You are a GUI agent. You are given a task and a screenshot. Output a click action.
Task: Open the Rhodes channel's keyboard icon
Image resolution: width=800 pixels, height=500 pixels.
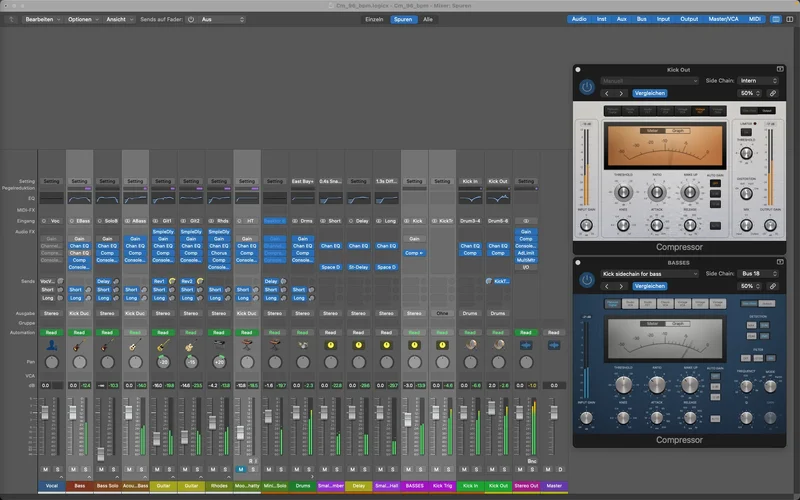click(x=219, y=345)
